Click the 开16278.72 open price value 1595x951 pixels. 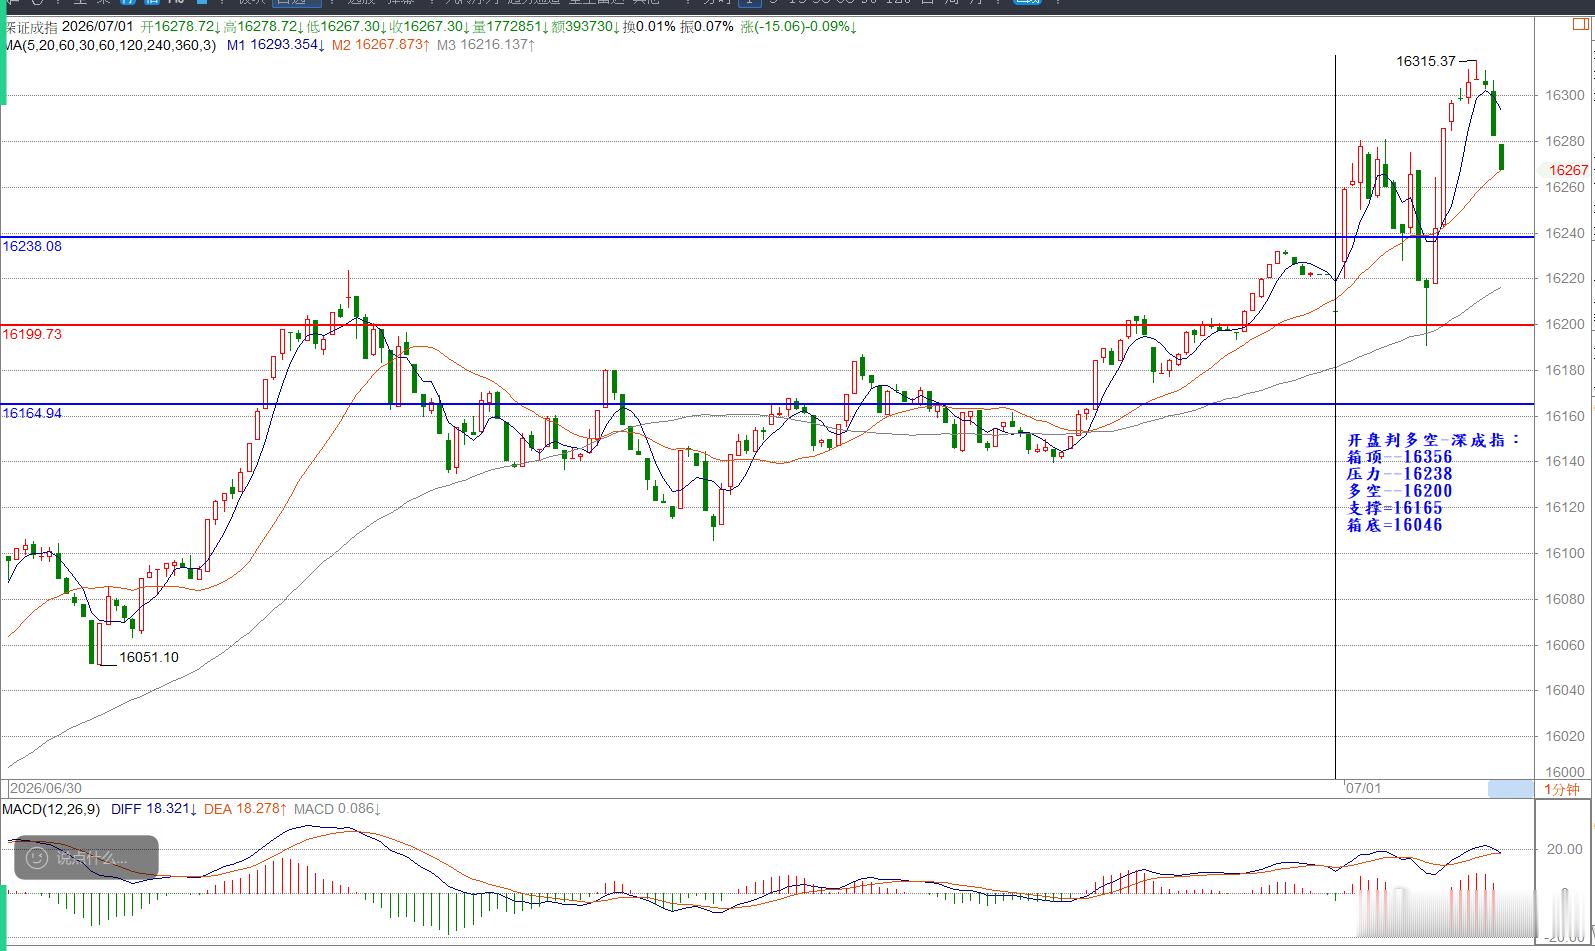(180, 27)
